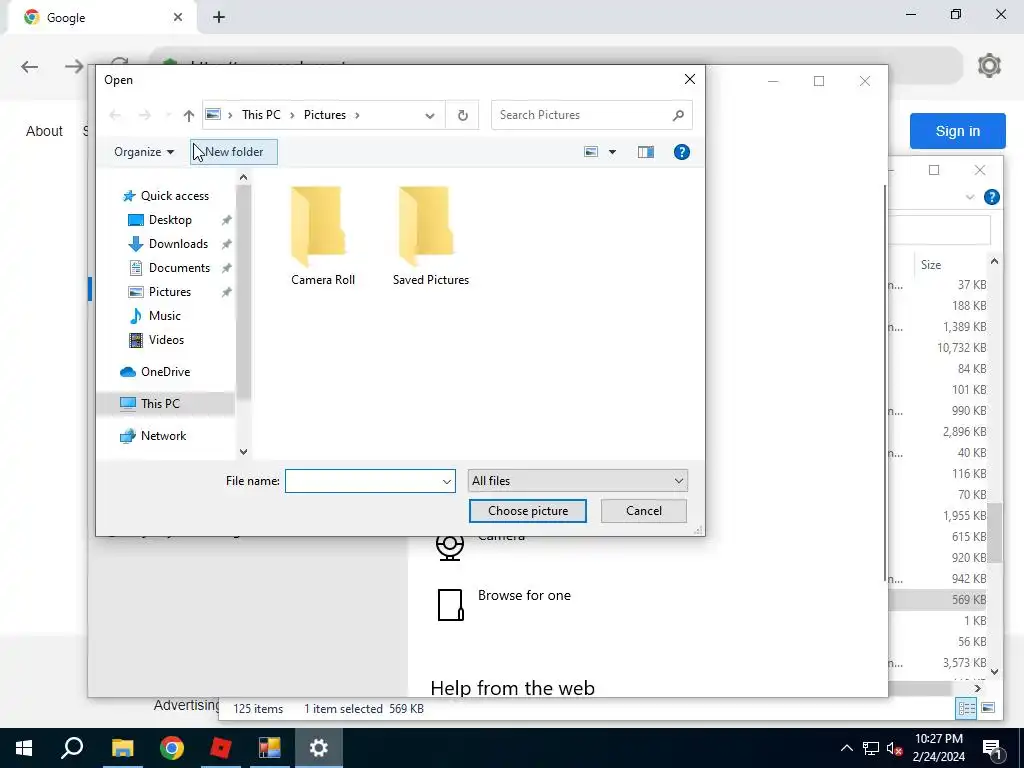Click Pictures in the address breadcrumb

(x=325, y=115)
